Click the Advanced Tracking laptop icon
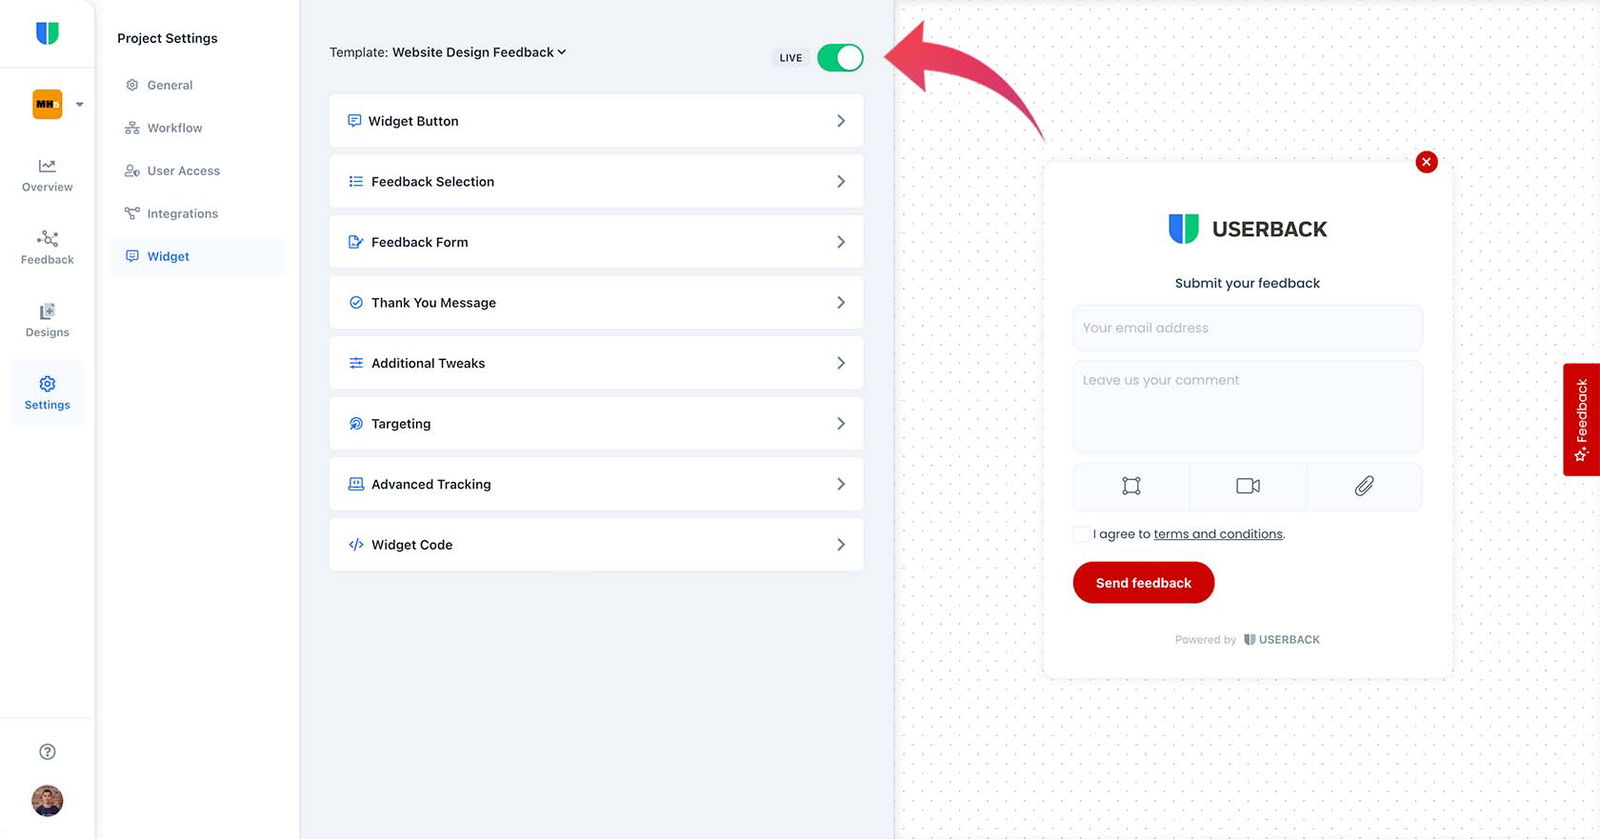This screenshot has height=839, width=1600. point(355,484)
